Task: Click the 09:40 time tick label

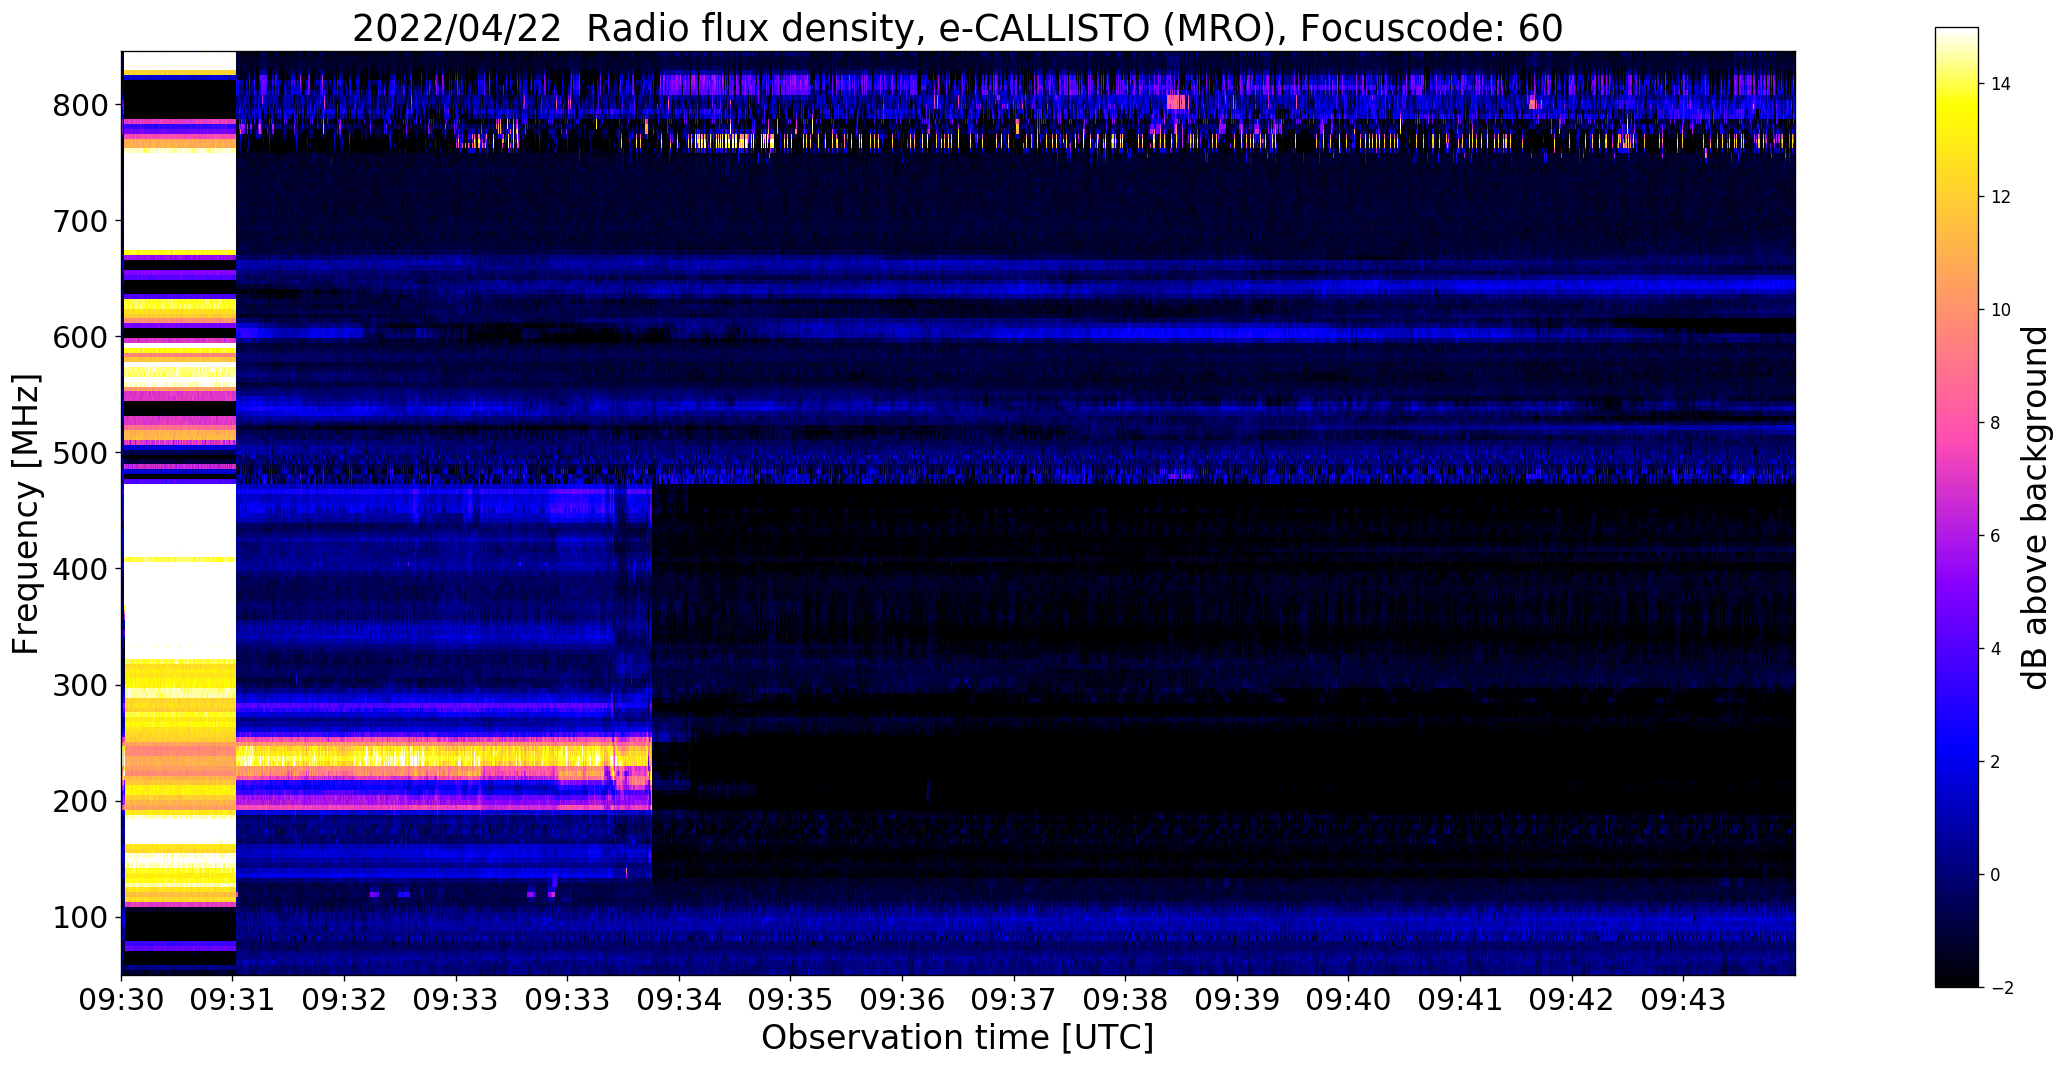Action: coord(1349,1000)
